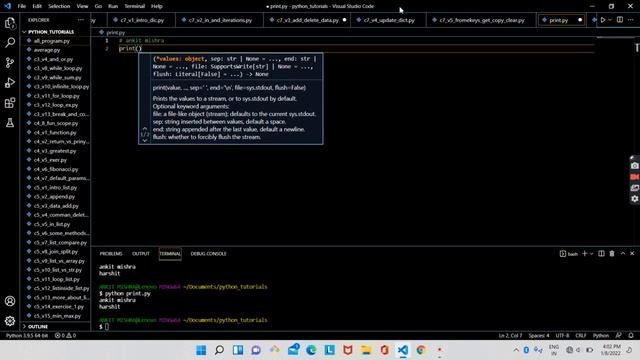The height and width of the screenshot is (360, 640).
Task: Open Explorer views and more actions ellipsis
Action: click(81, 20)
